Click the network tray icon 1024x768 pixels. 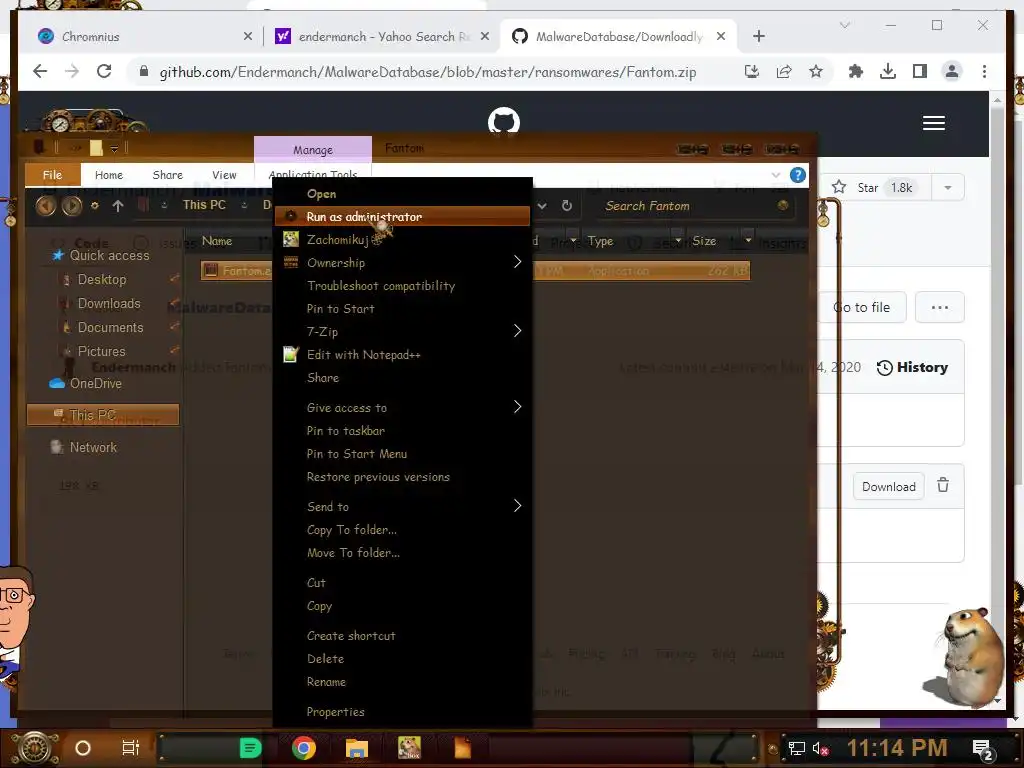(x=797, y=748)
